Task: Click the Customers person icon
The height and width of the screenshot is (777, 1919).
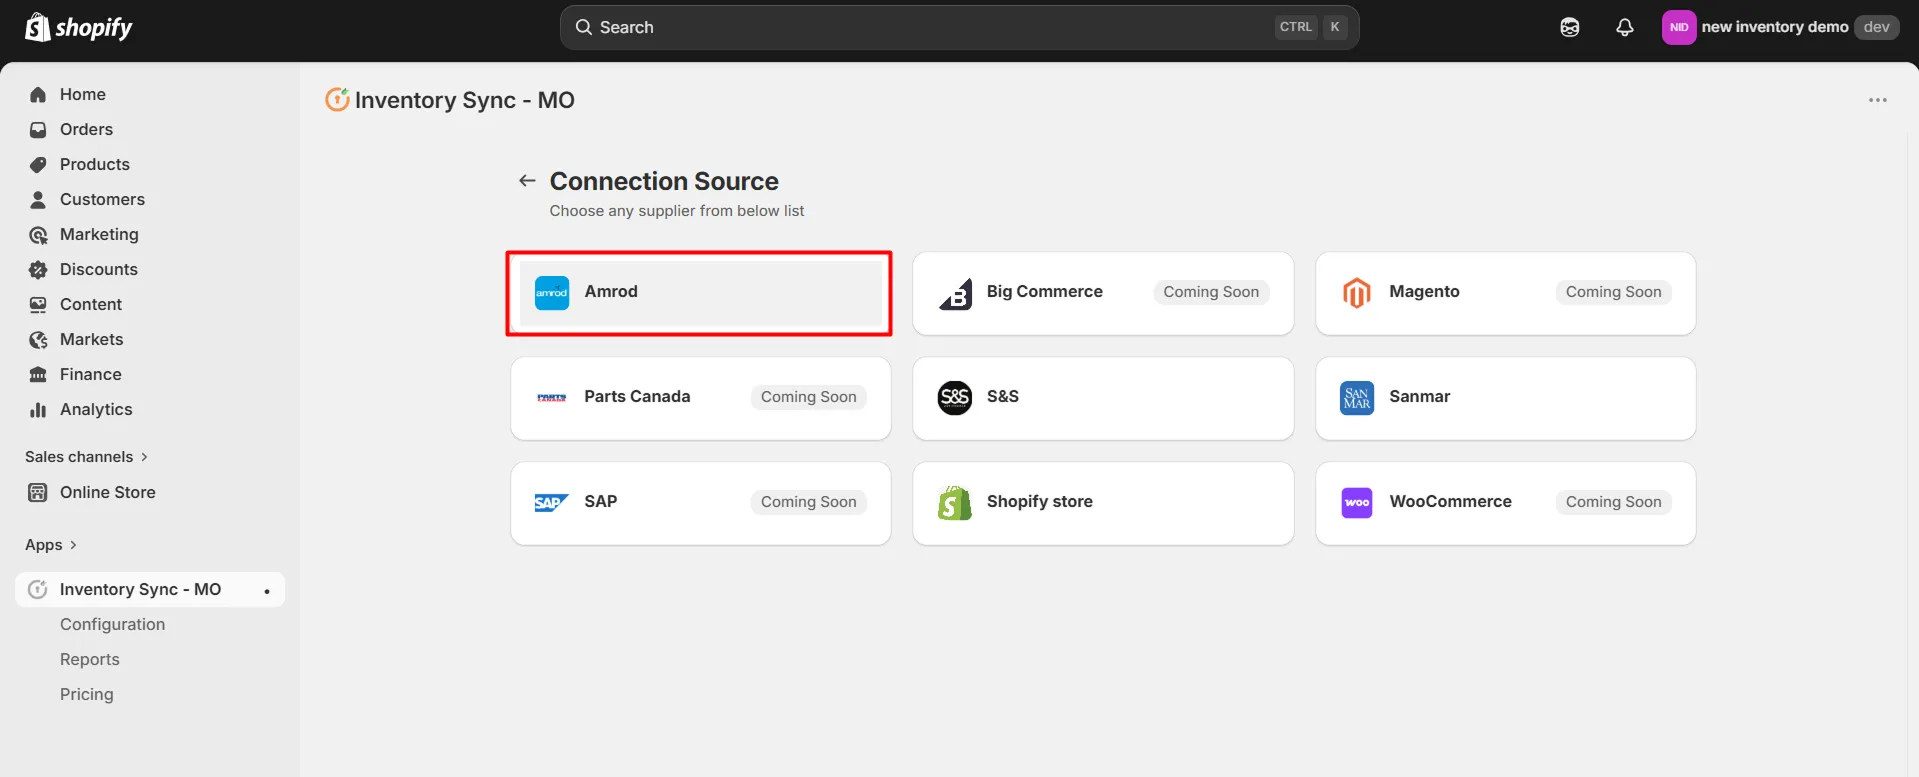Action: click(38, 199)
